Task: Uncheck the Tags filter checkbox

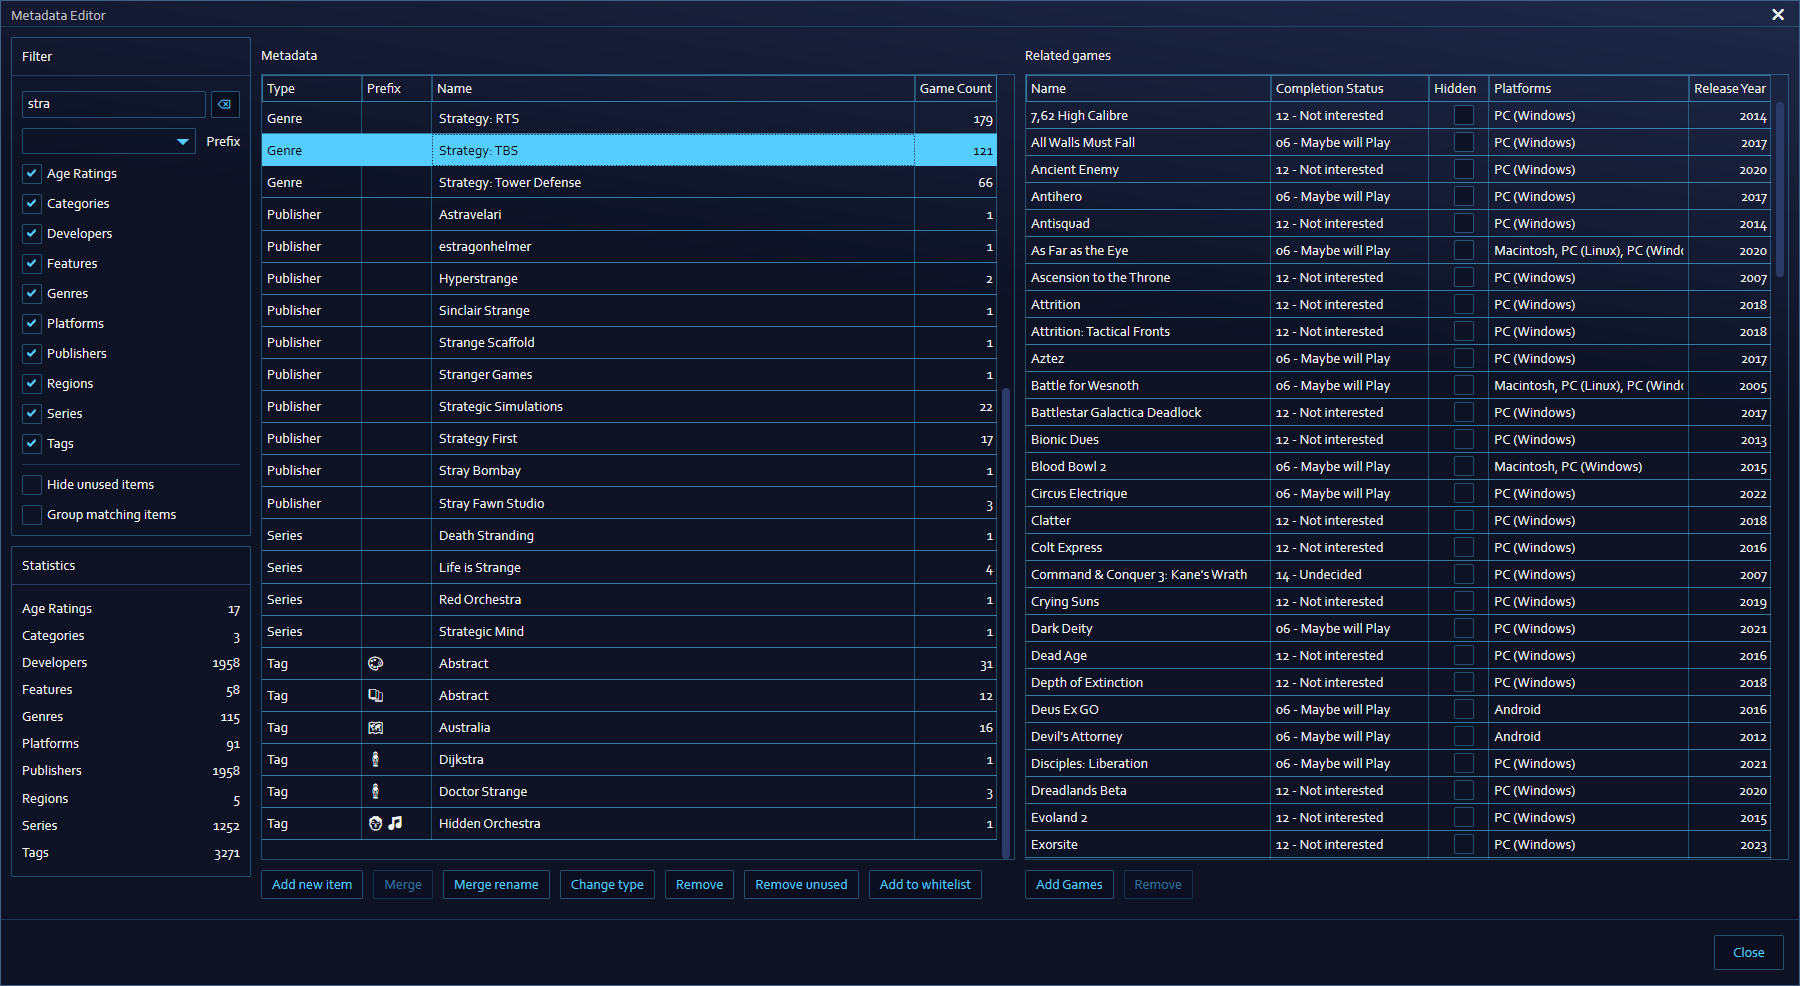Action: coord(32,444)
